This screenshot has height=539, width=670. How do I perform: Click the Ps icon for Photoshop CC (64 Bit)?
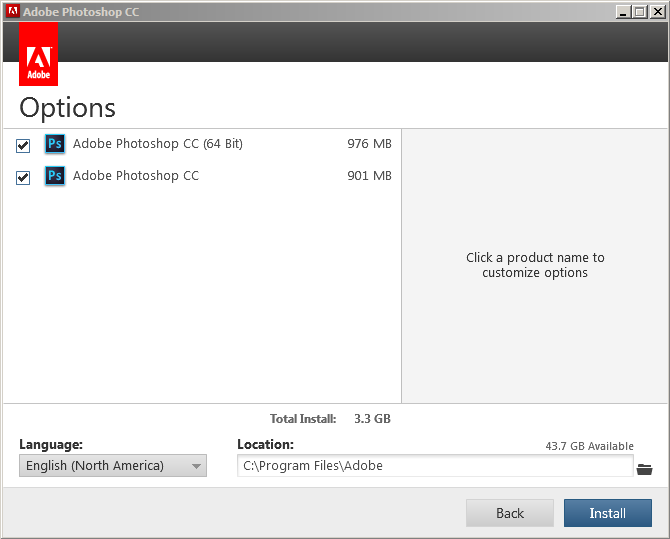[x=55, y=144]
